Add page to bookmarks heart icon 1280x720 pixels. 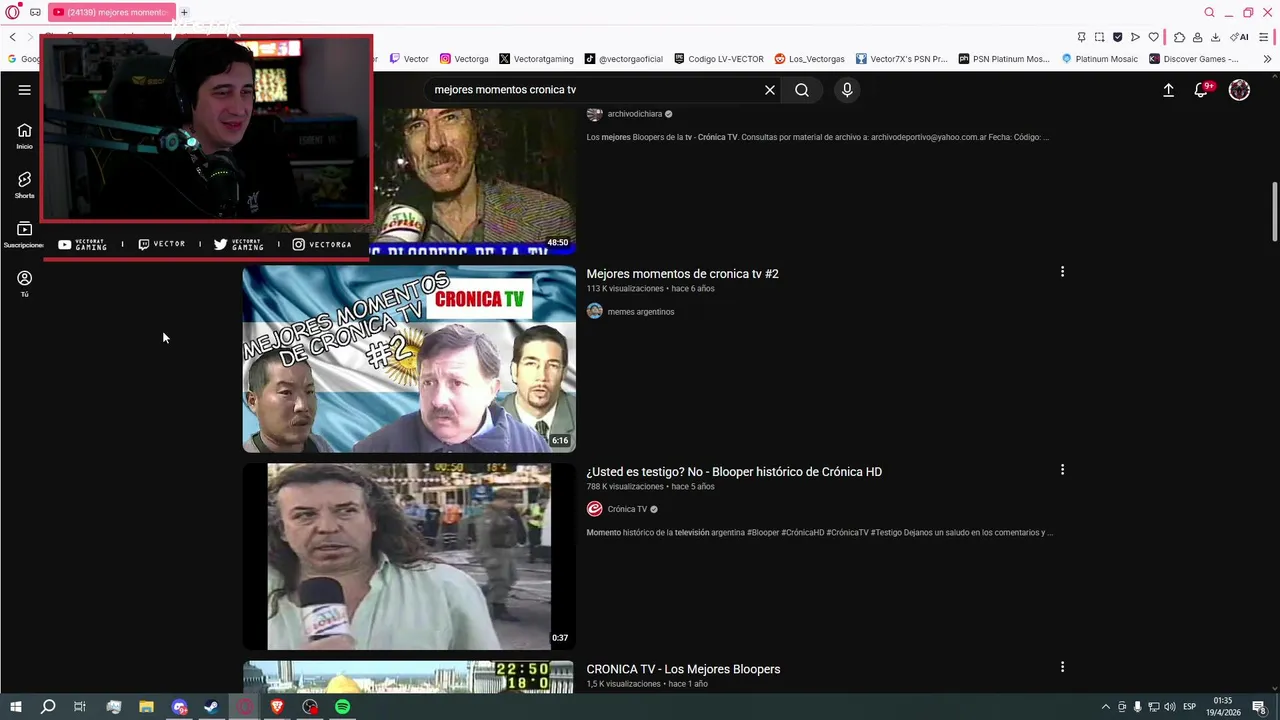point(1153,37)
